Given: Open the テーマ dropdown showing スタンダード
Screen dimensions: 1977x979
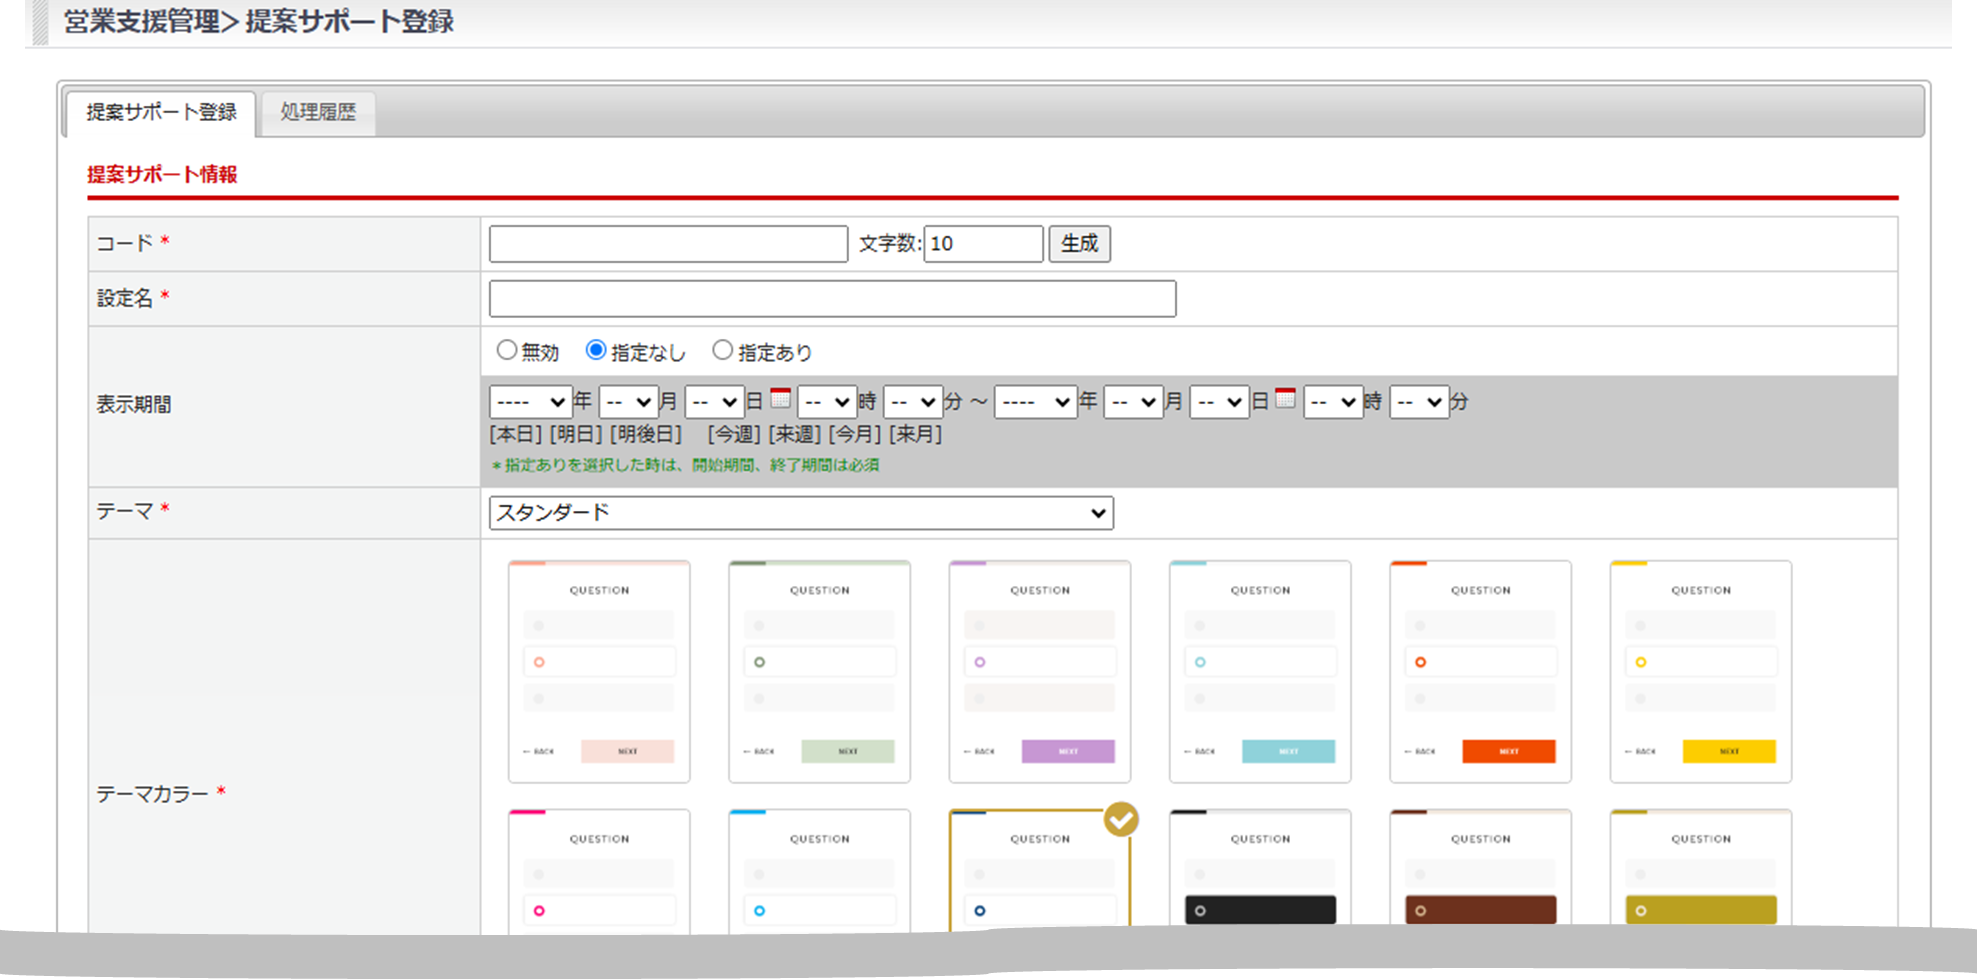Looking at the screenshot, I should coord(801,513).
